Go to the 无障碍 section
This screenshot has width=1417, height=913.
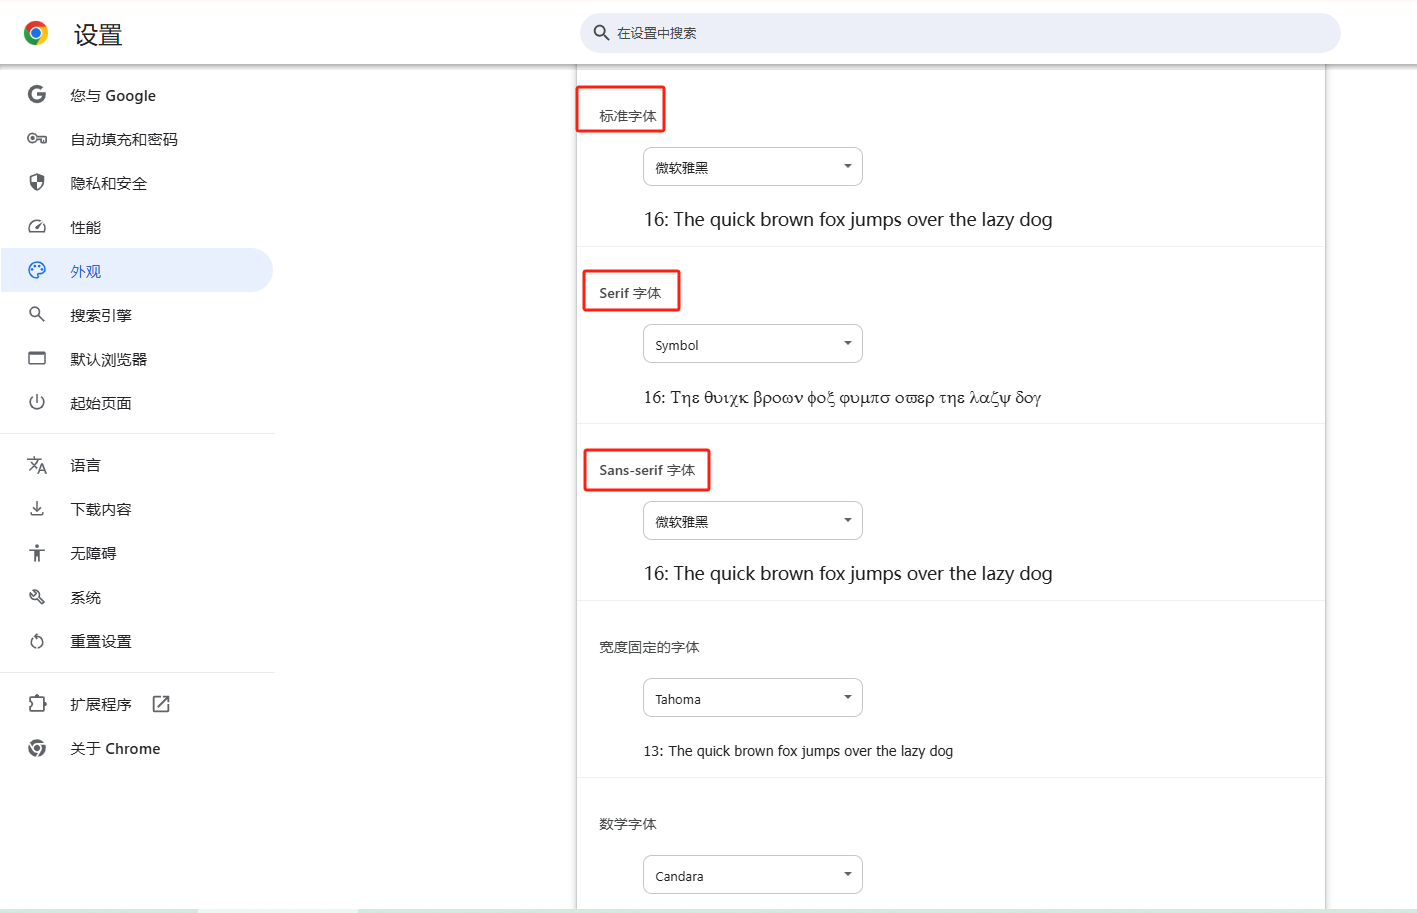[137, 553]
